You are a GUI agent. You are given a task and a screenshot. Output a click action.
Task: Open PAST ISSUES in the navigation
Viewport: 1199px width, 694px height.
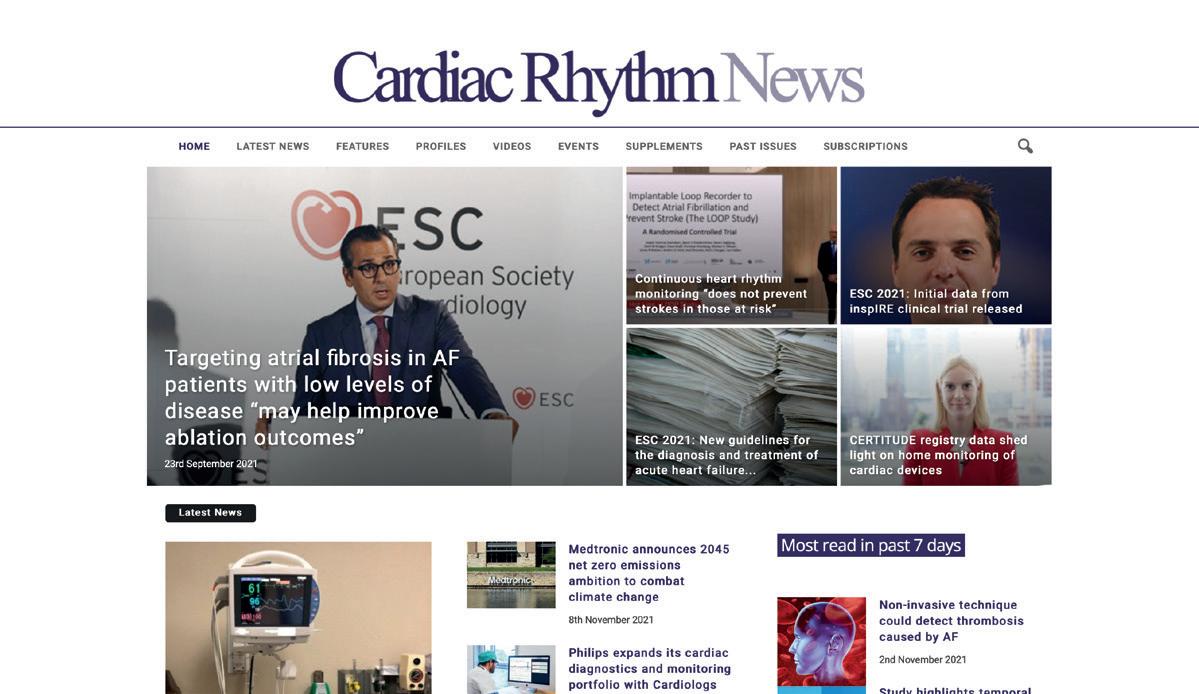pos(763,146)
